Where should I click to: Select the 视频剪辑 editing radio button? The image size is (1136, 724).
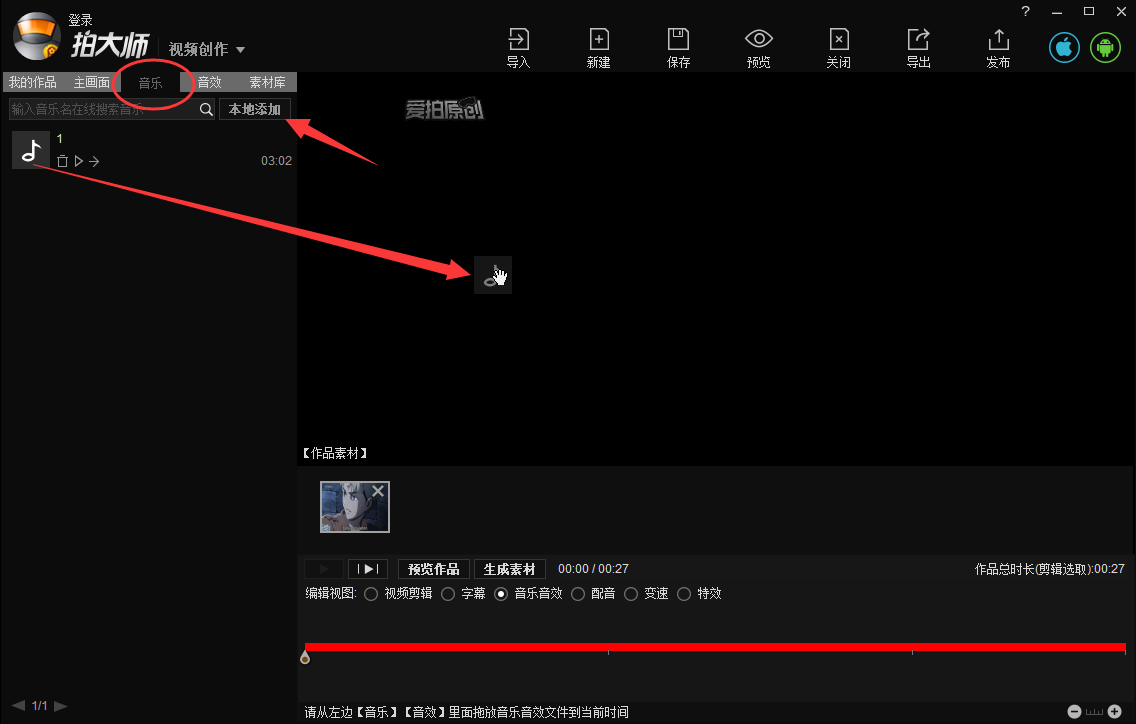[x=370, y=593]
